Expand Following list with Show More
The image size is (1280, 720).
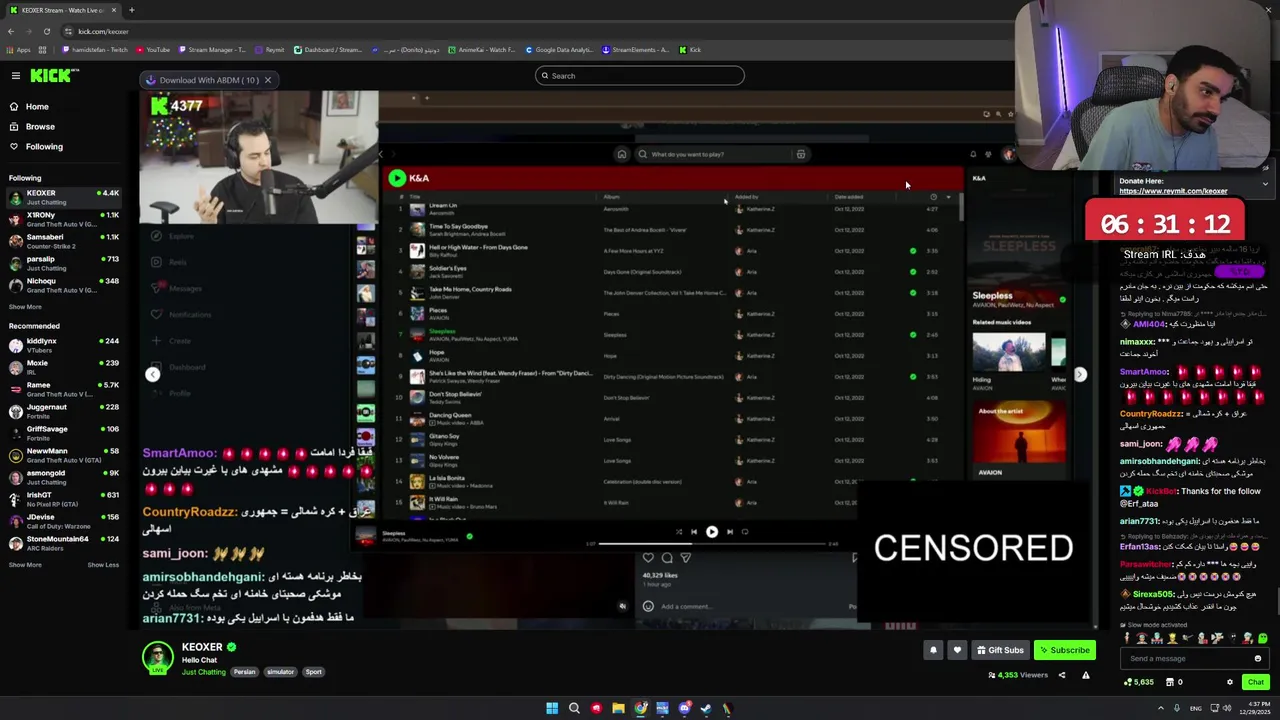pyautogui.click(x=25, y=307)
